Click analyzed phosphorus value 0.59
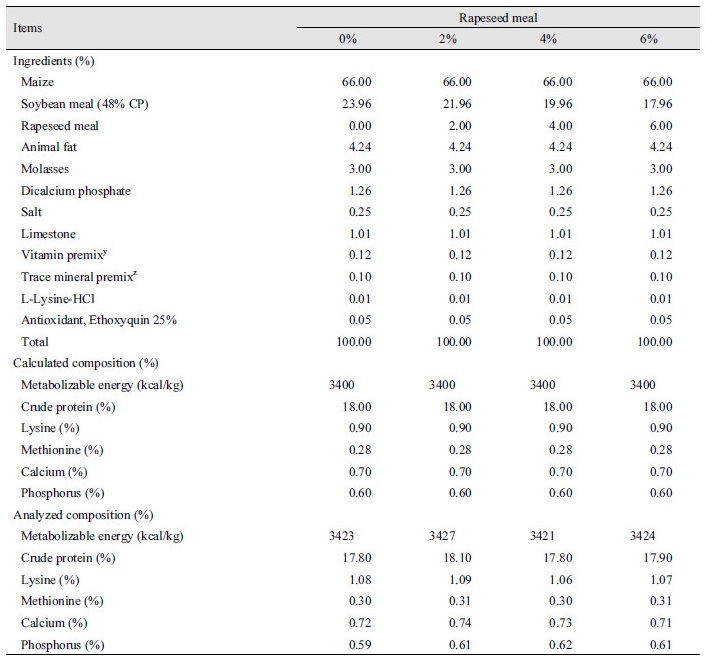This screenshot has height=657, width=705. tap(360, 644)
